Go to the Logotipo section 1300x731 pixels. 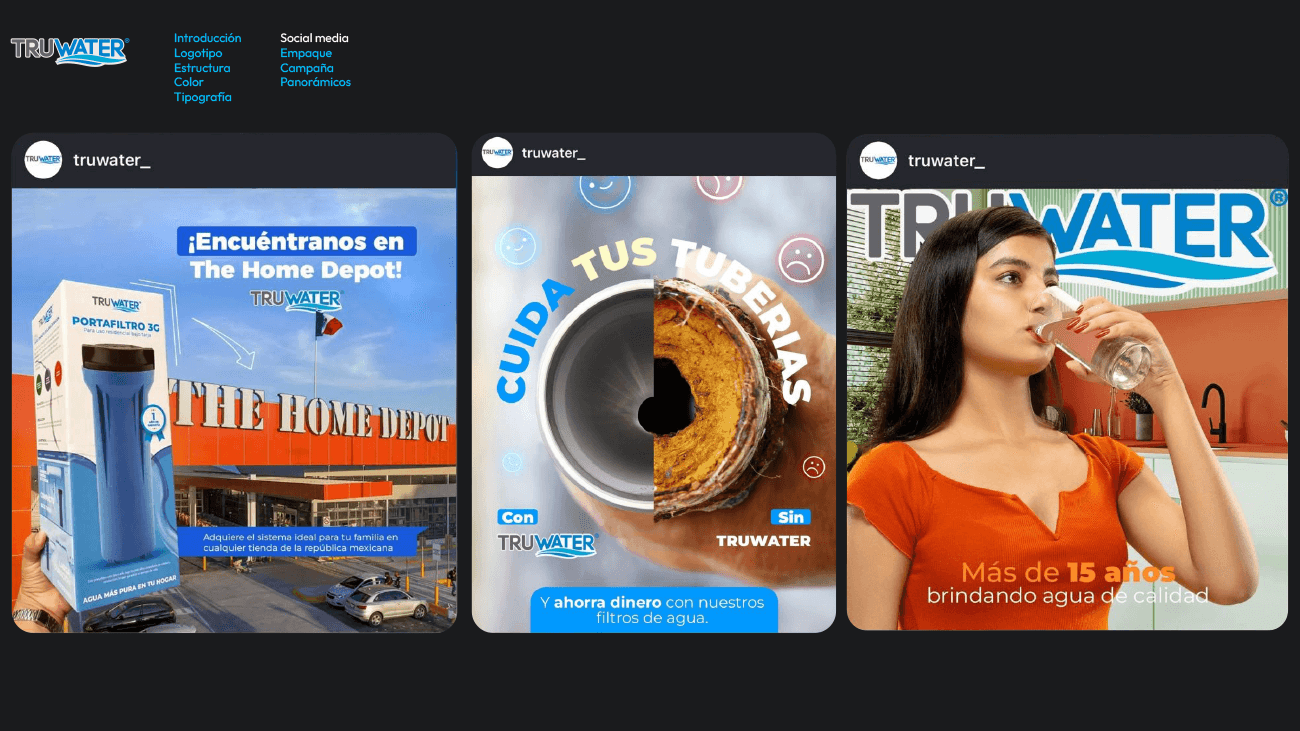tap(198, 53)
